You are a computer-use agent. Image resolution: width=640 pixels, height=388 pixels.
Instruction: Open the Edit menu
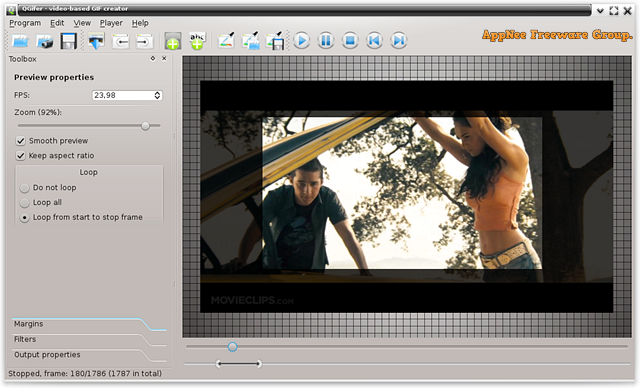[57, 23]
